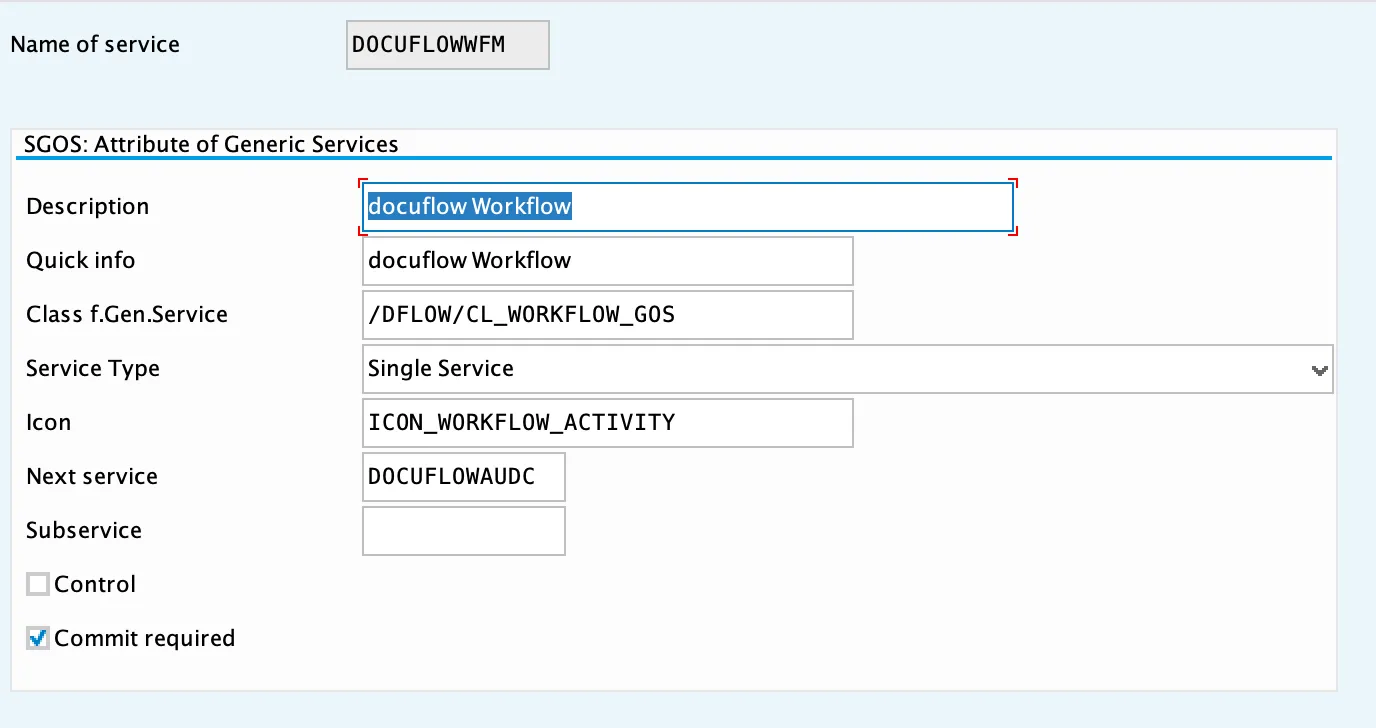Click the empty Subservice input field
Screen dimensions: 1376x728
tap(464, 531)
